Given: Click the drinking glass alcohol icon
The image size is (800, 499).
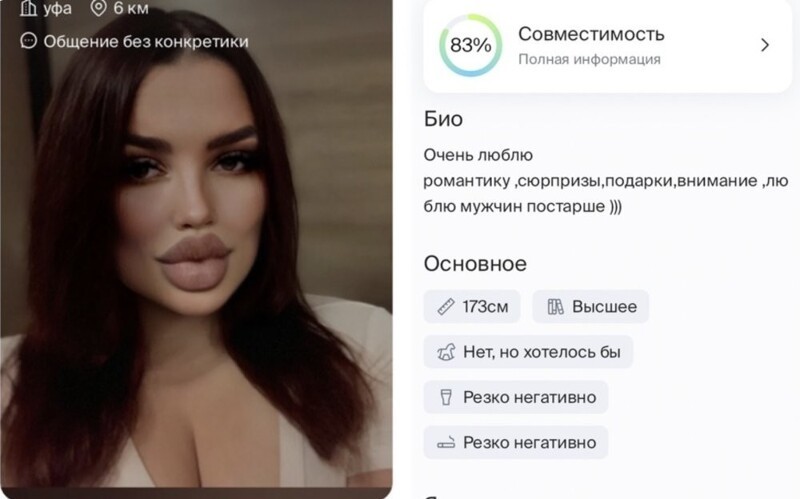Looking at the screenshot, I should coord(446,397).
